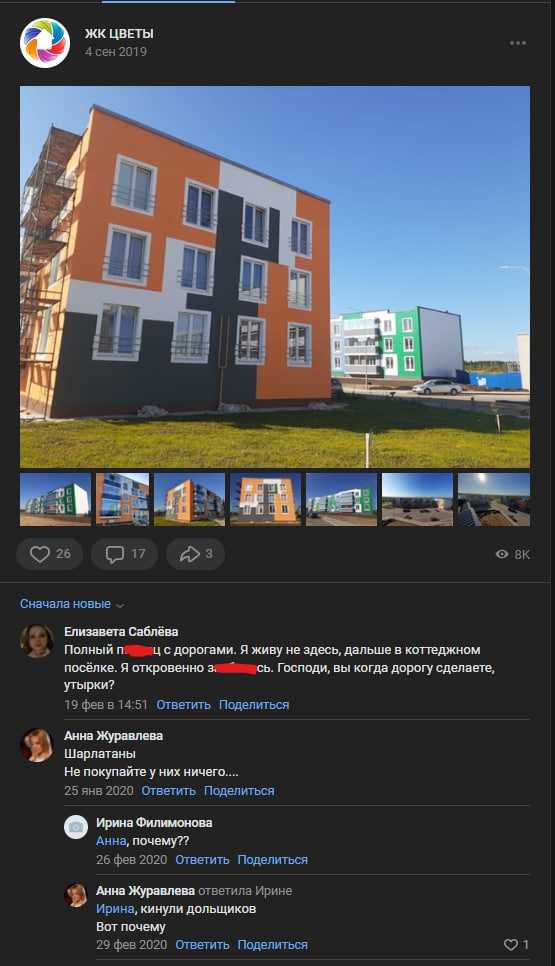555x966 pixels.
Task: Open the post's 17 comments
Action: point(124,554)
